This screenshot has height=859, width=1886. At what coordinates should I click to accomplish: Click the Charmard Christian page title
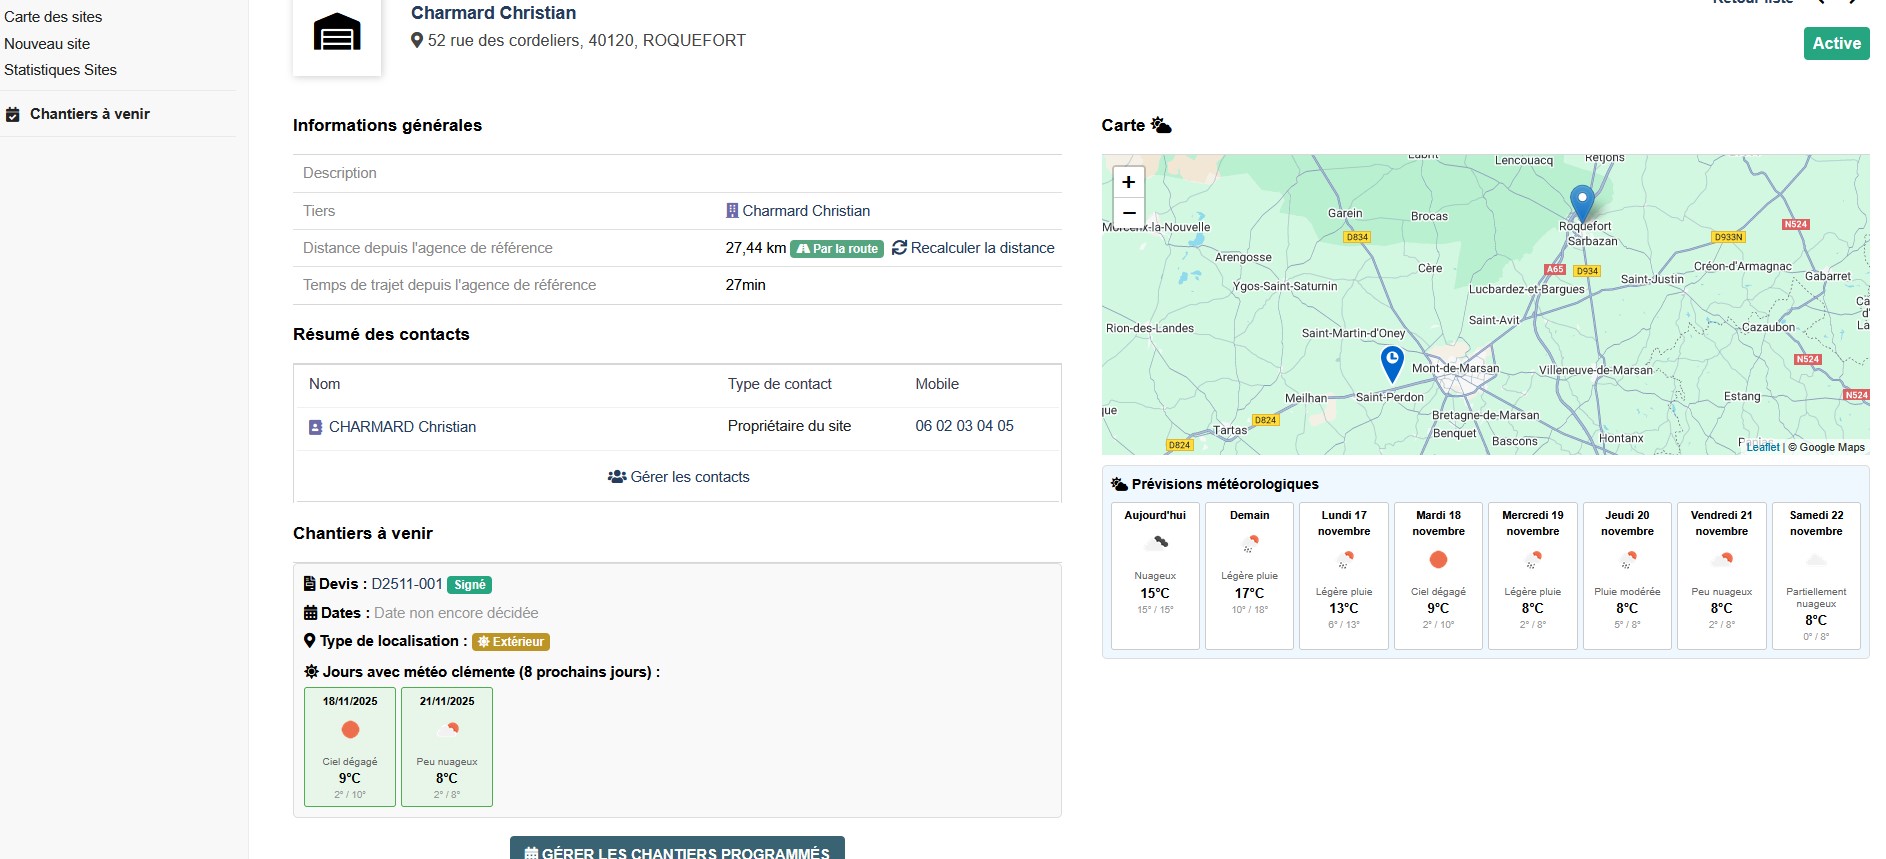point(493,13)
